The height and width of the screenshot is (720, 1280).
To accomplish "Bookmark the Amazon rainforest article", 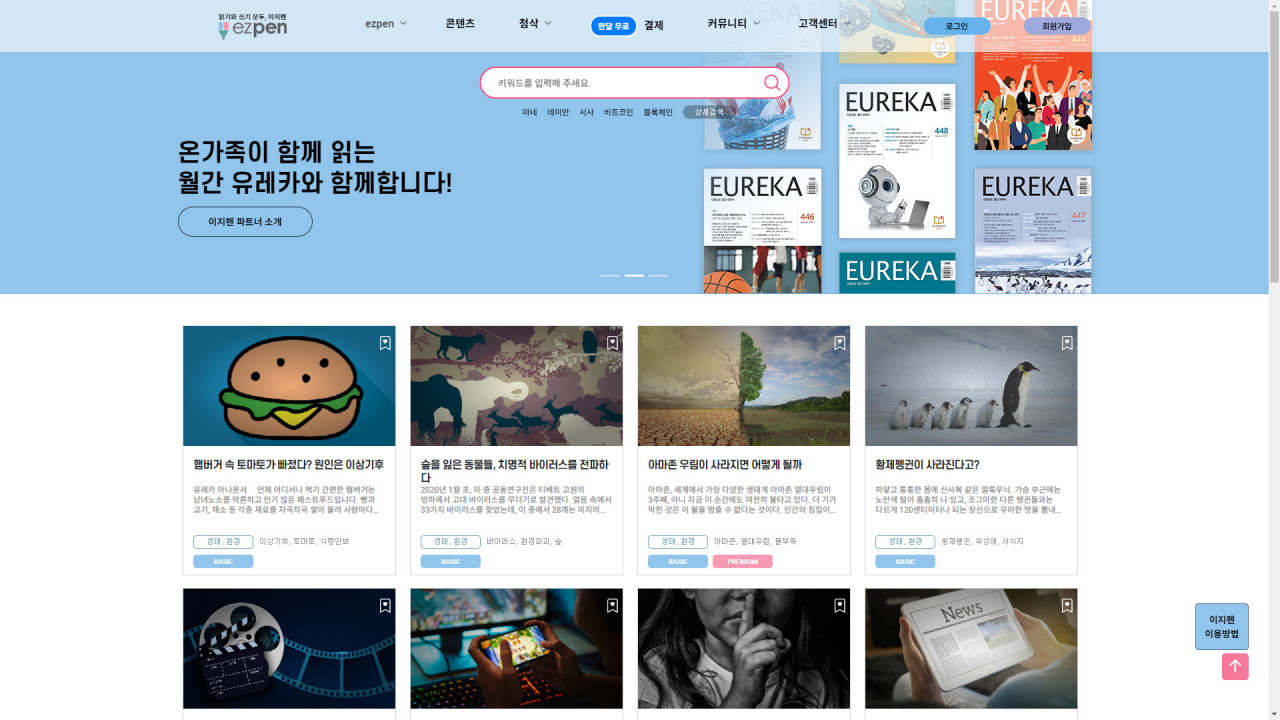I will point(840,343).
